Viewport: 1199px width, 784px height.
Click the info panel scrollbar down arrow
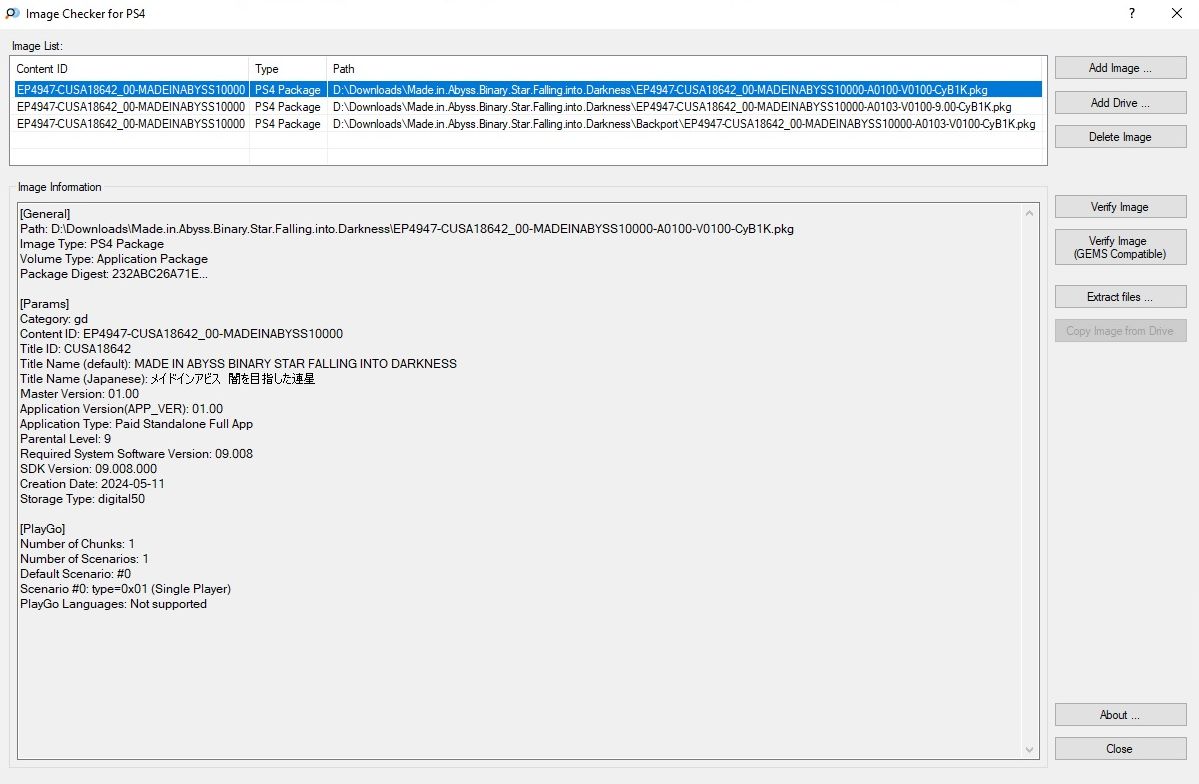pyautogui.click(x=1029, y=750)
